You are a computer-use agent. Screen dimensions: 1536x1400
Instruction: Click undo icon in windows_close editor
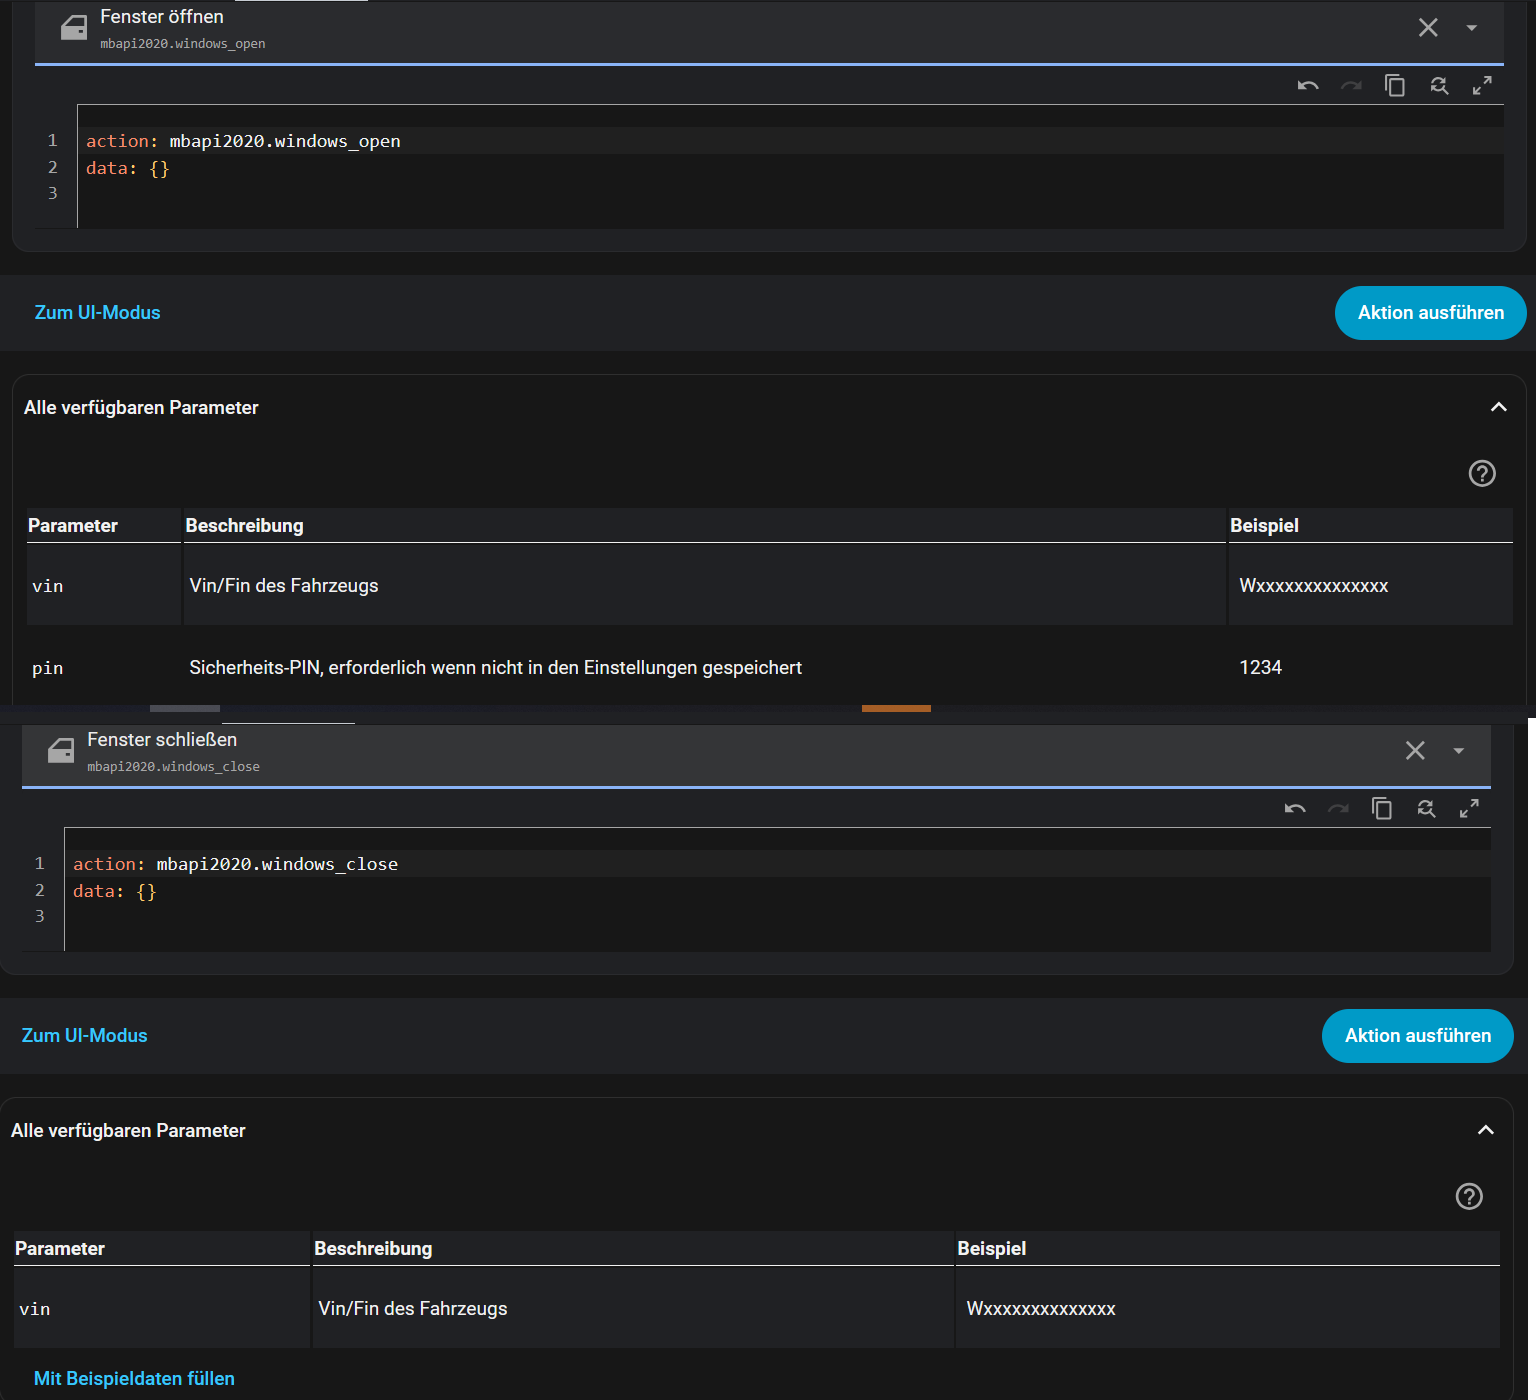1295,809
